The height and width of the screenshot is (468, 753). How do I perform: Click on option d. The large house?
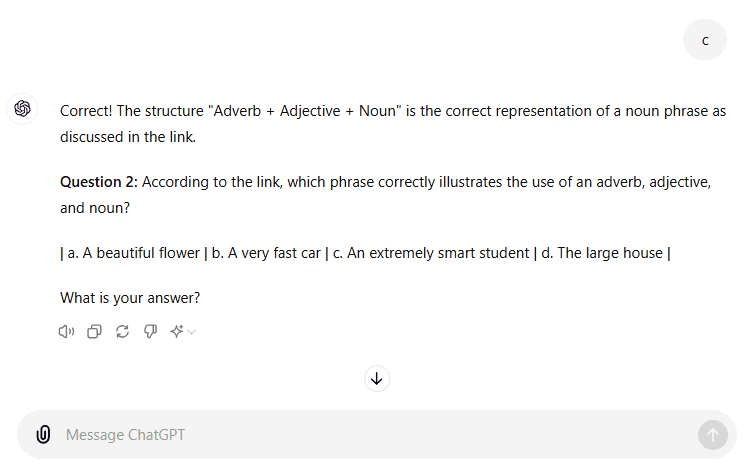pyautogui.click(x=602, y=253)
